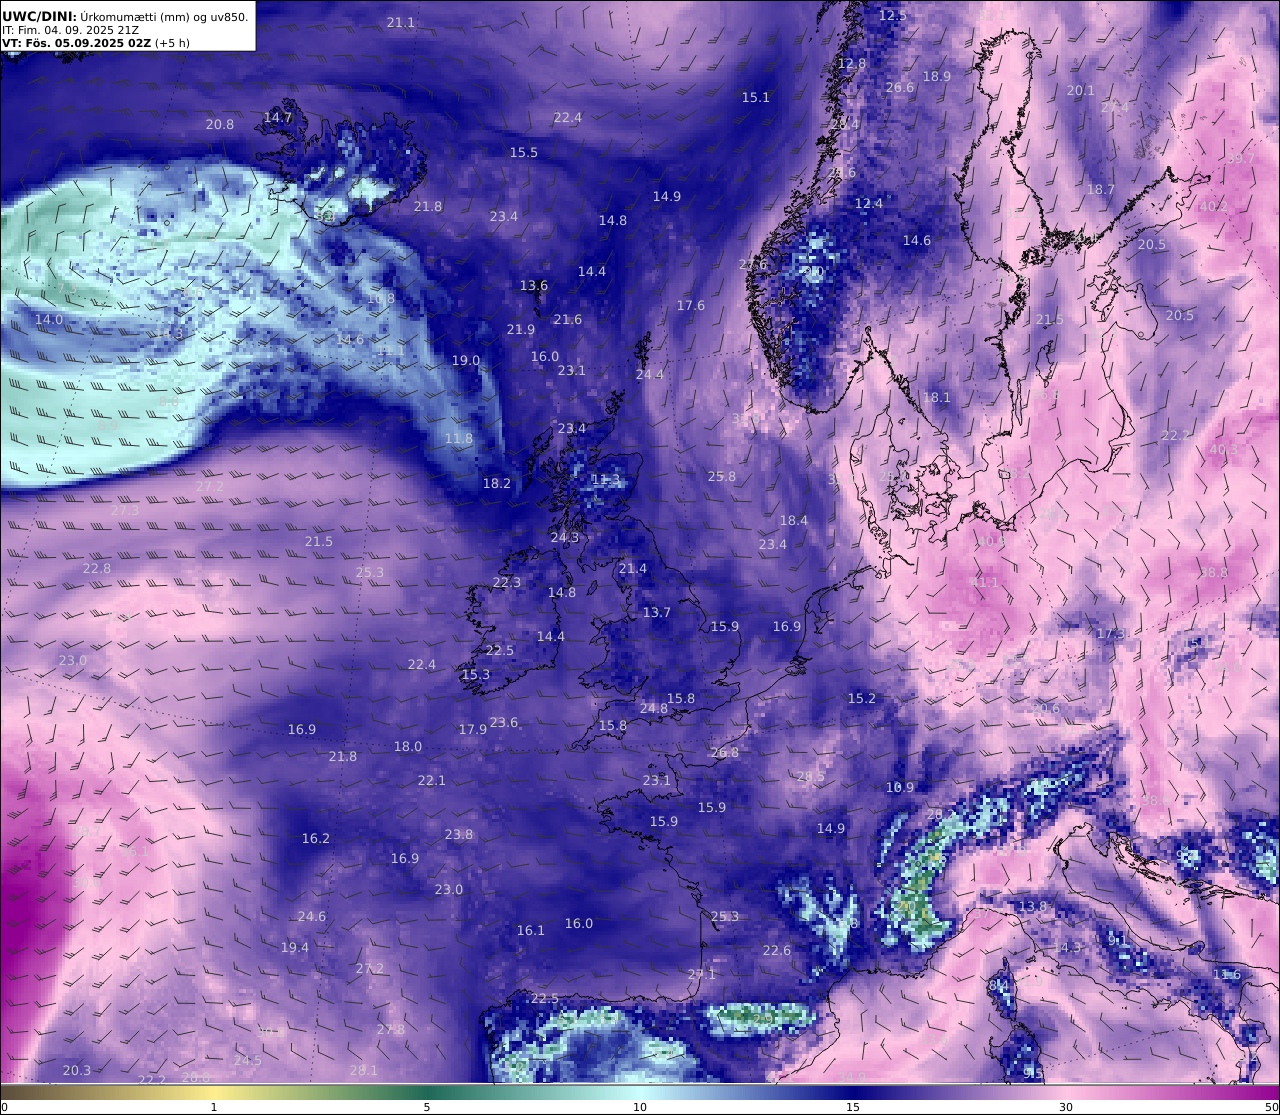The image size is (1280, 1115).
Task: Click the 17.6 value on the map
Action: [x=691, y=305]
